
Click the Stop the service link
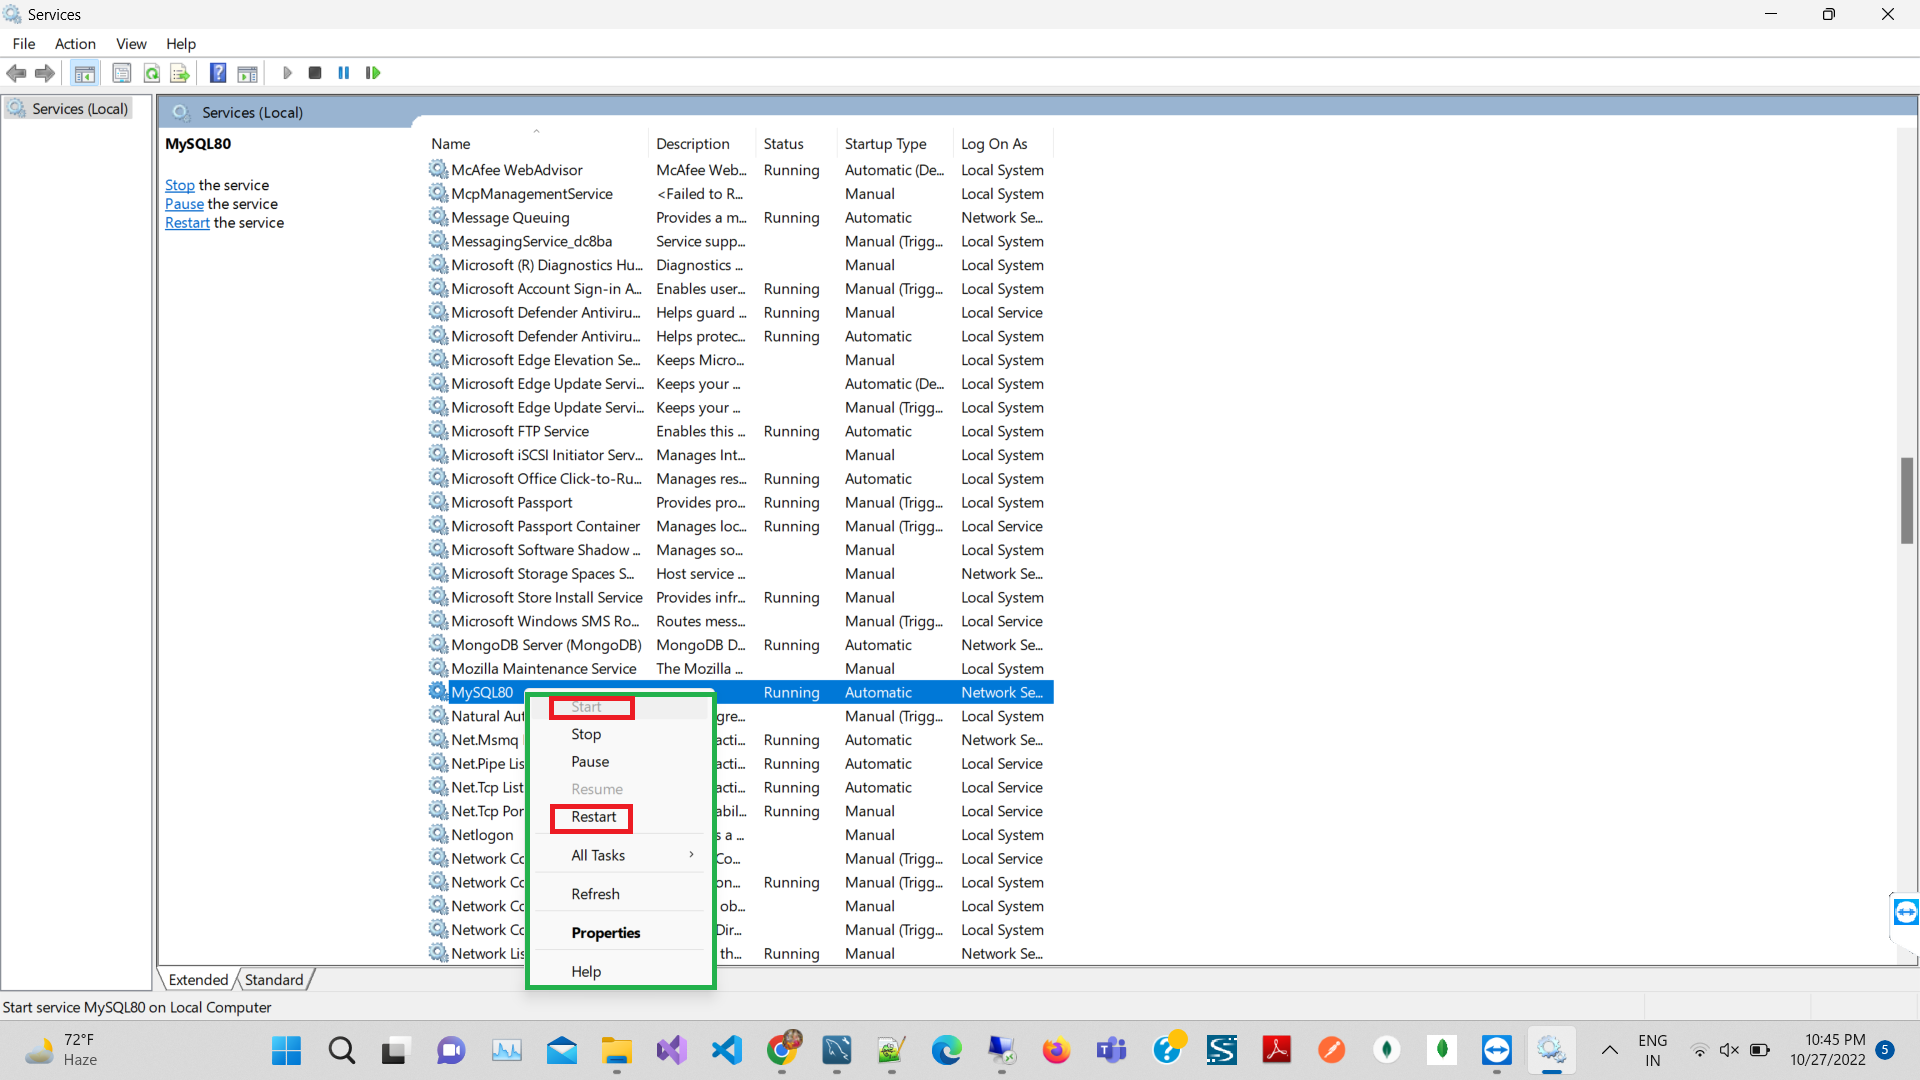[180, 185]
